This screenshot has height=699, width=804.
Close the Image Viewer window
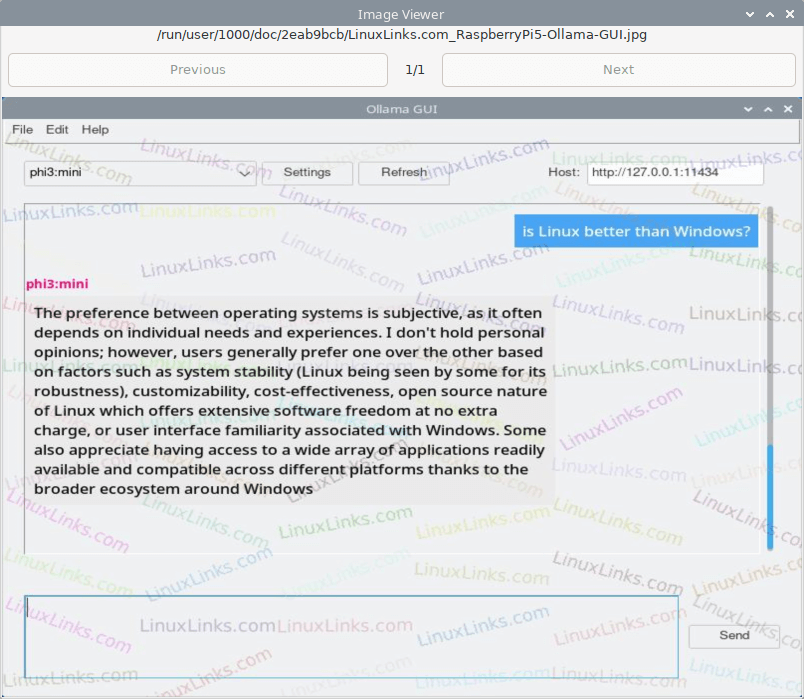click(790, 14)
